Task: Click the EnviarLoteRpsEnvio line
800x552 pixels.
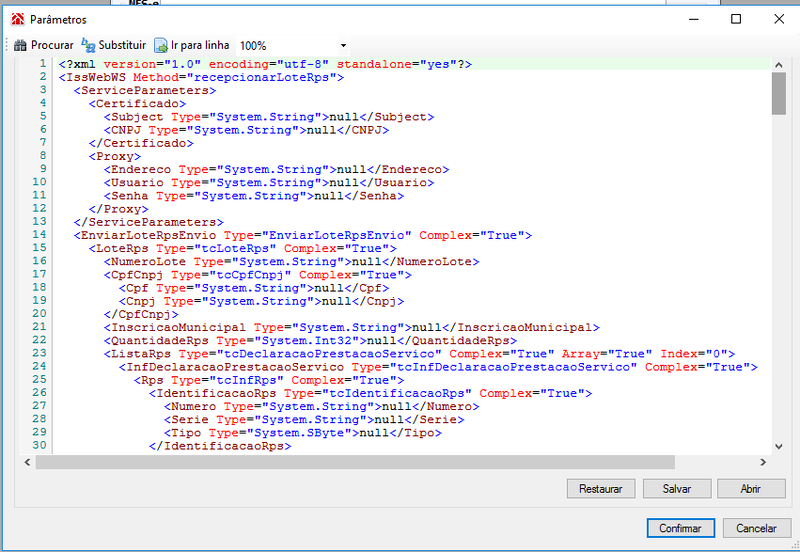Action: [x=303, y=235]
